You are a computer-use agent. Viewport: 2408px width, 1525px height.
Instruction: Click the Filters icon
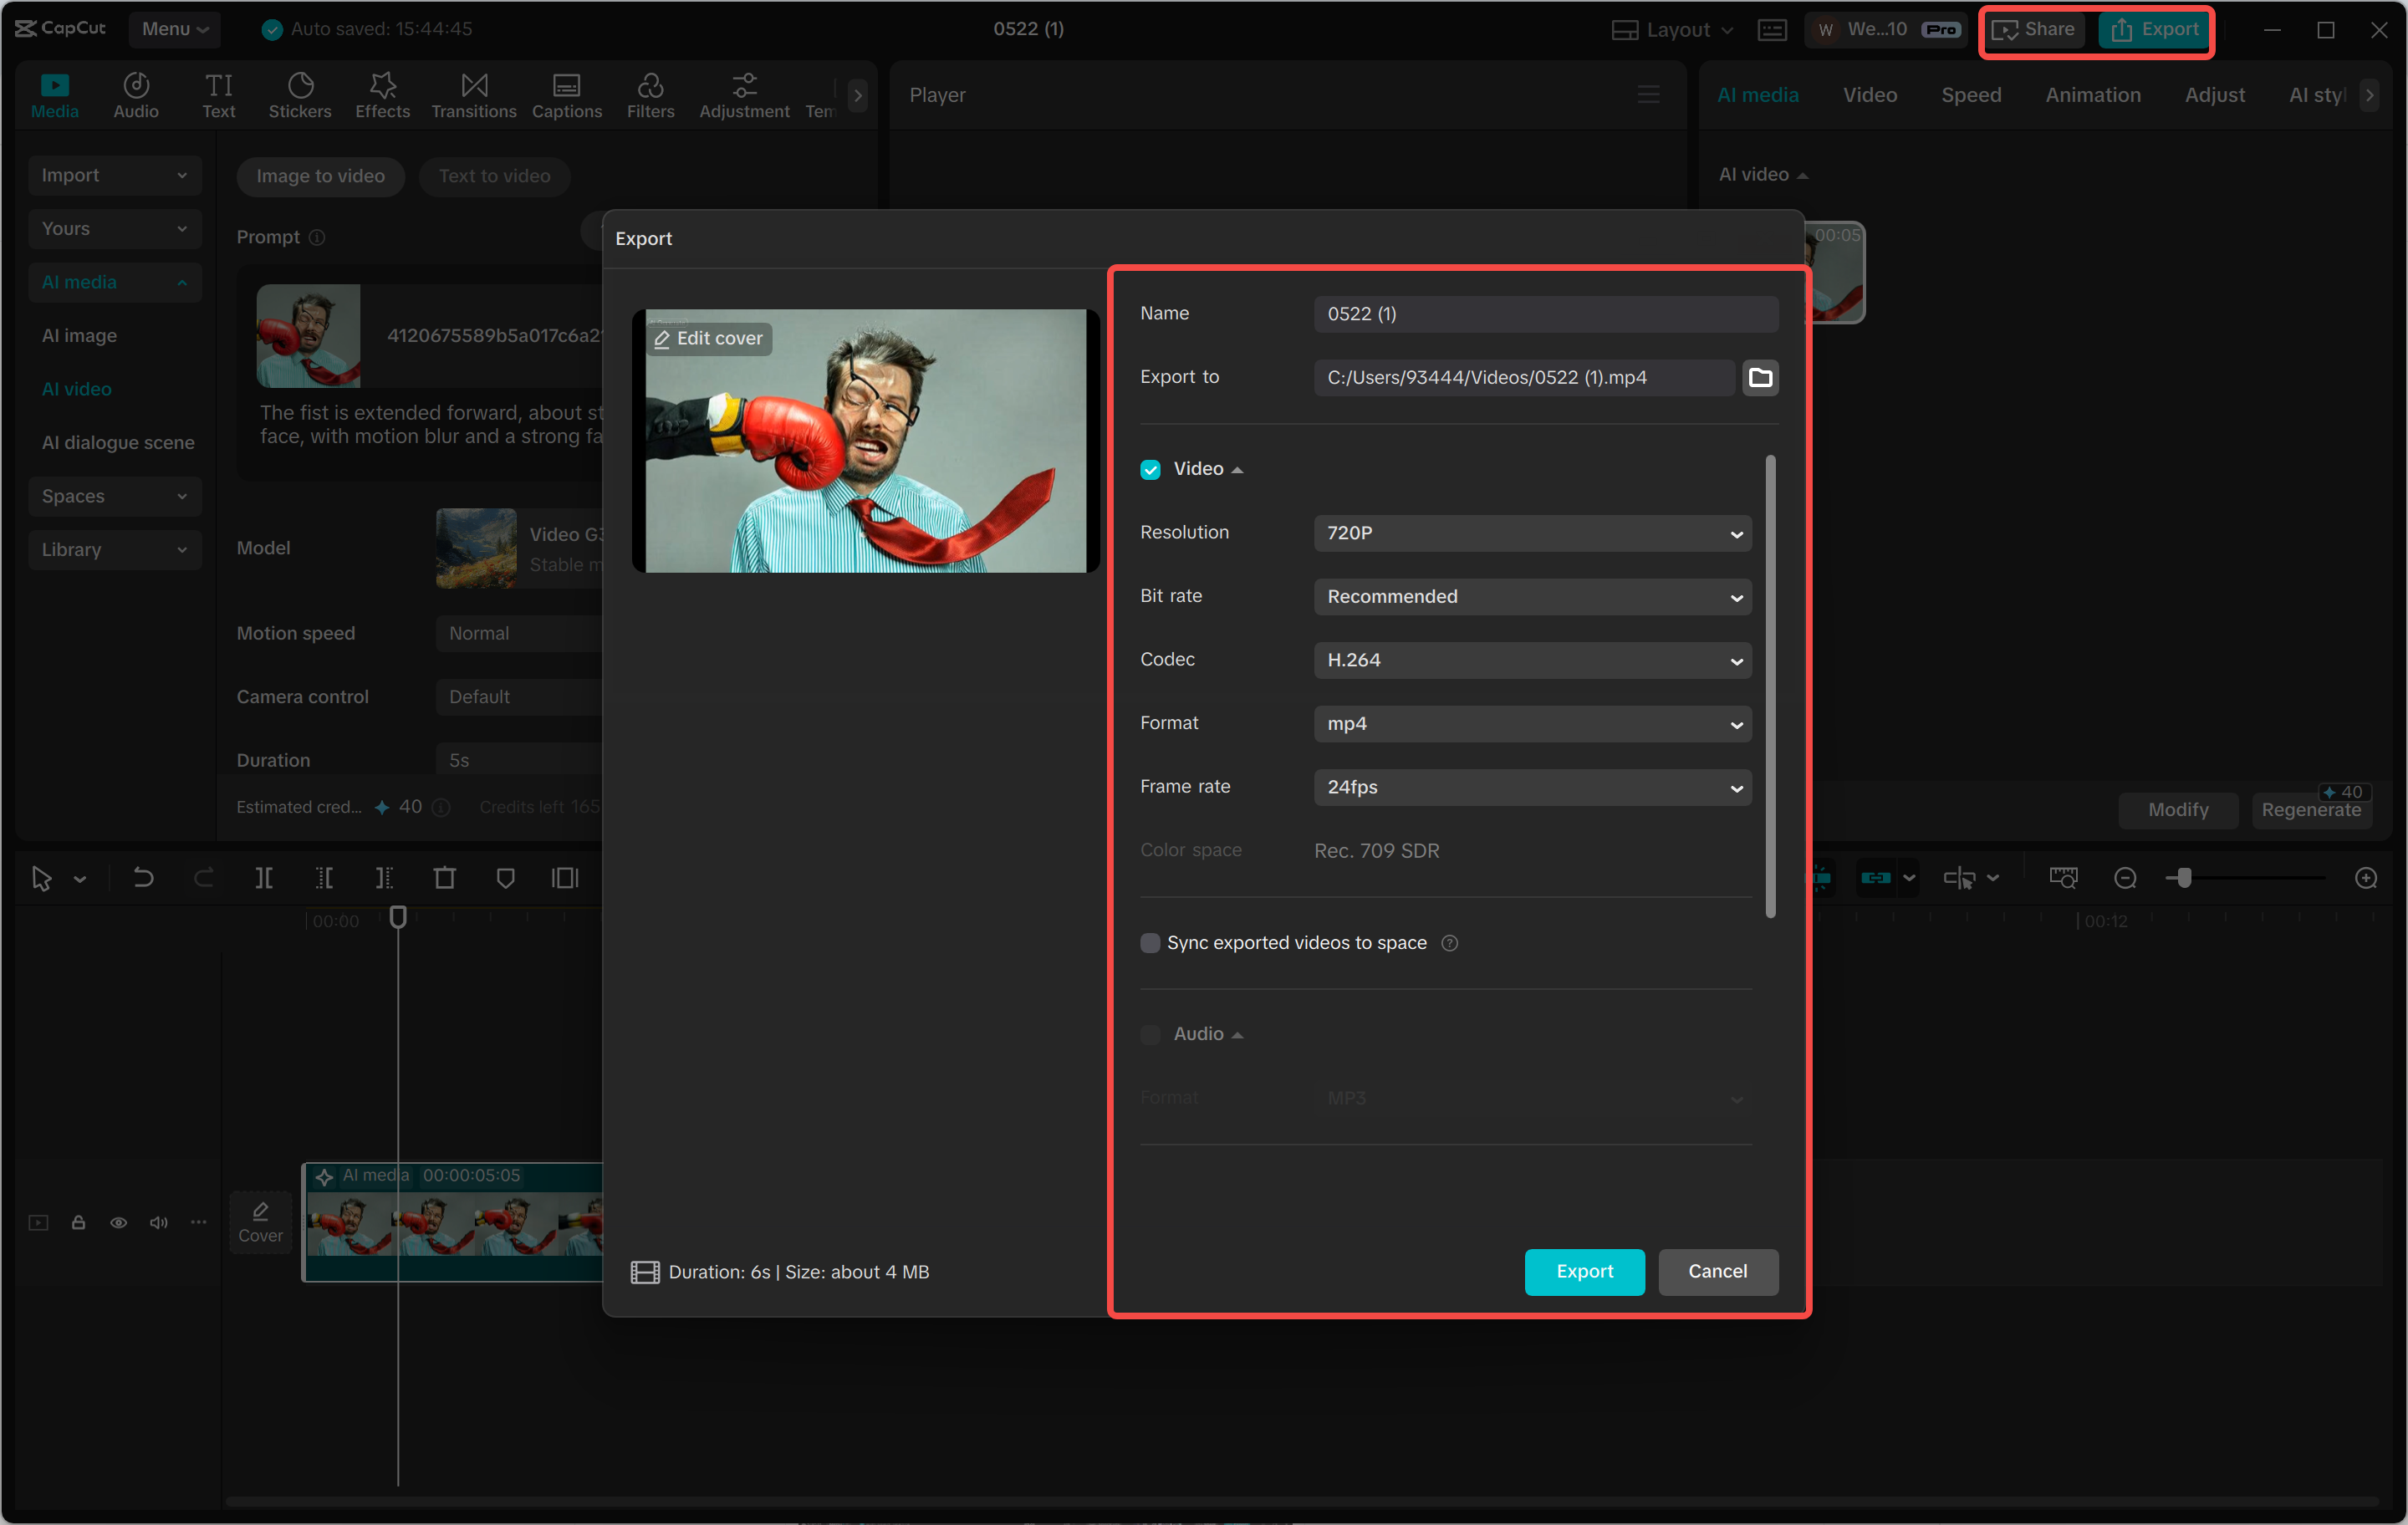[x=651, y=94]
